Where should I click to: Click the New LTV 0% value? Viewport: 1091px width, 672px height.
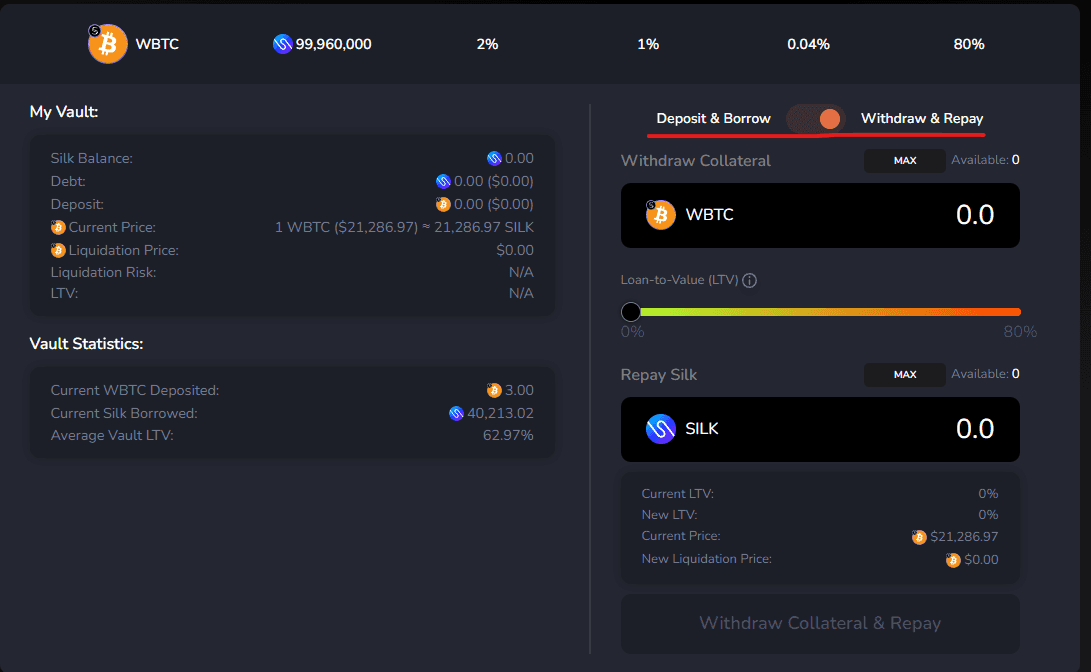coord(988,515)
